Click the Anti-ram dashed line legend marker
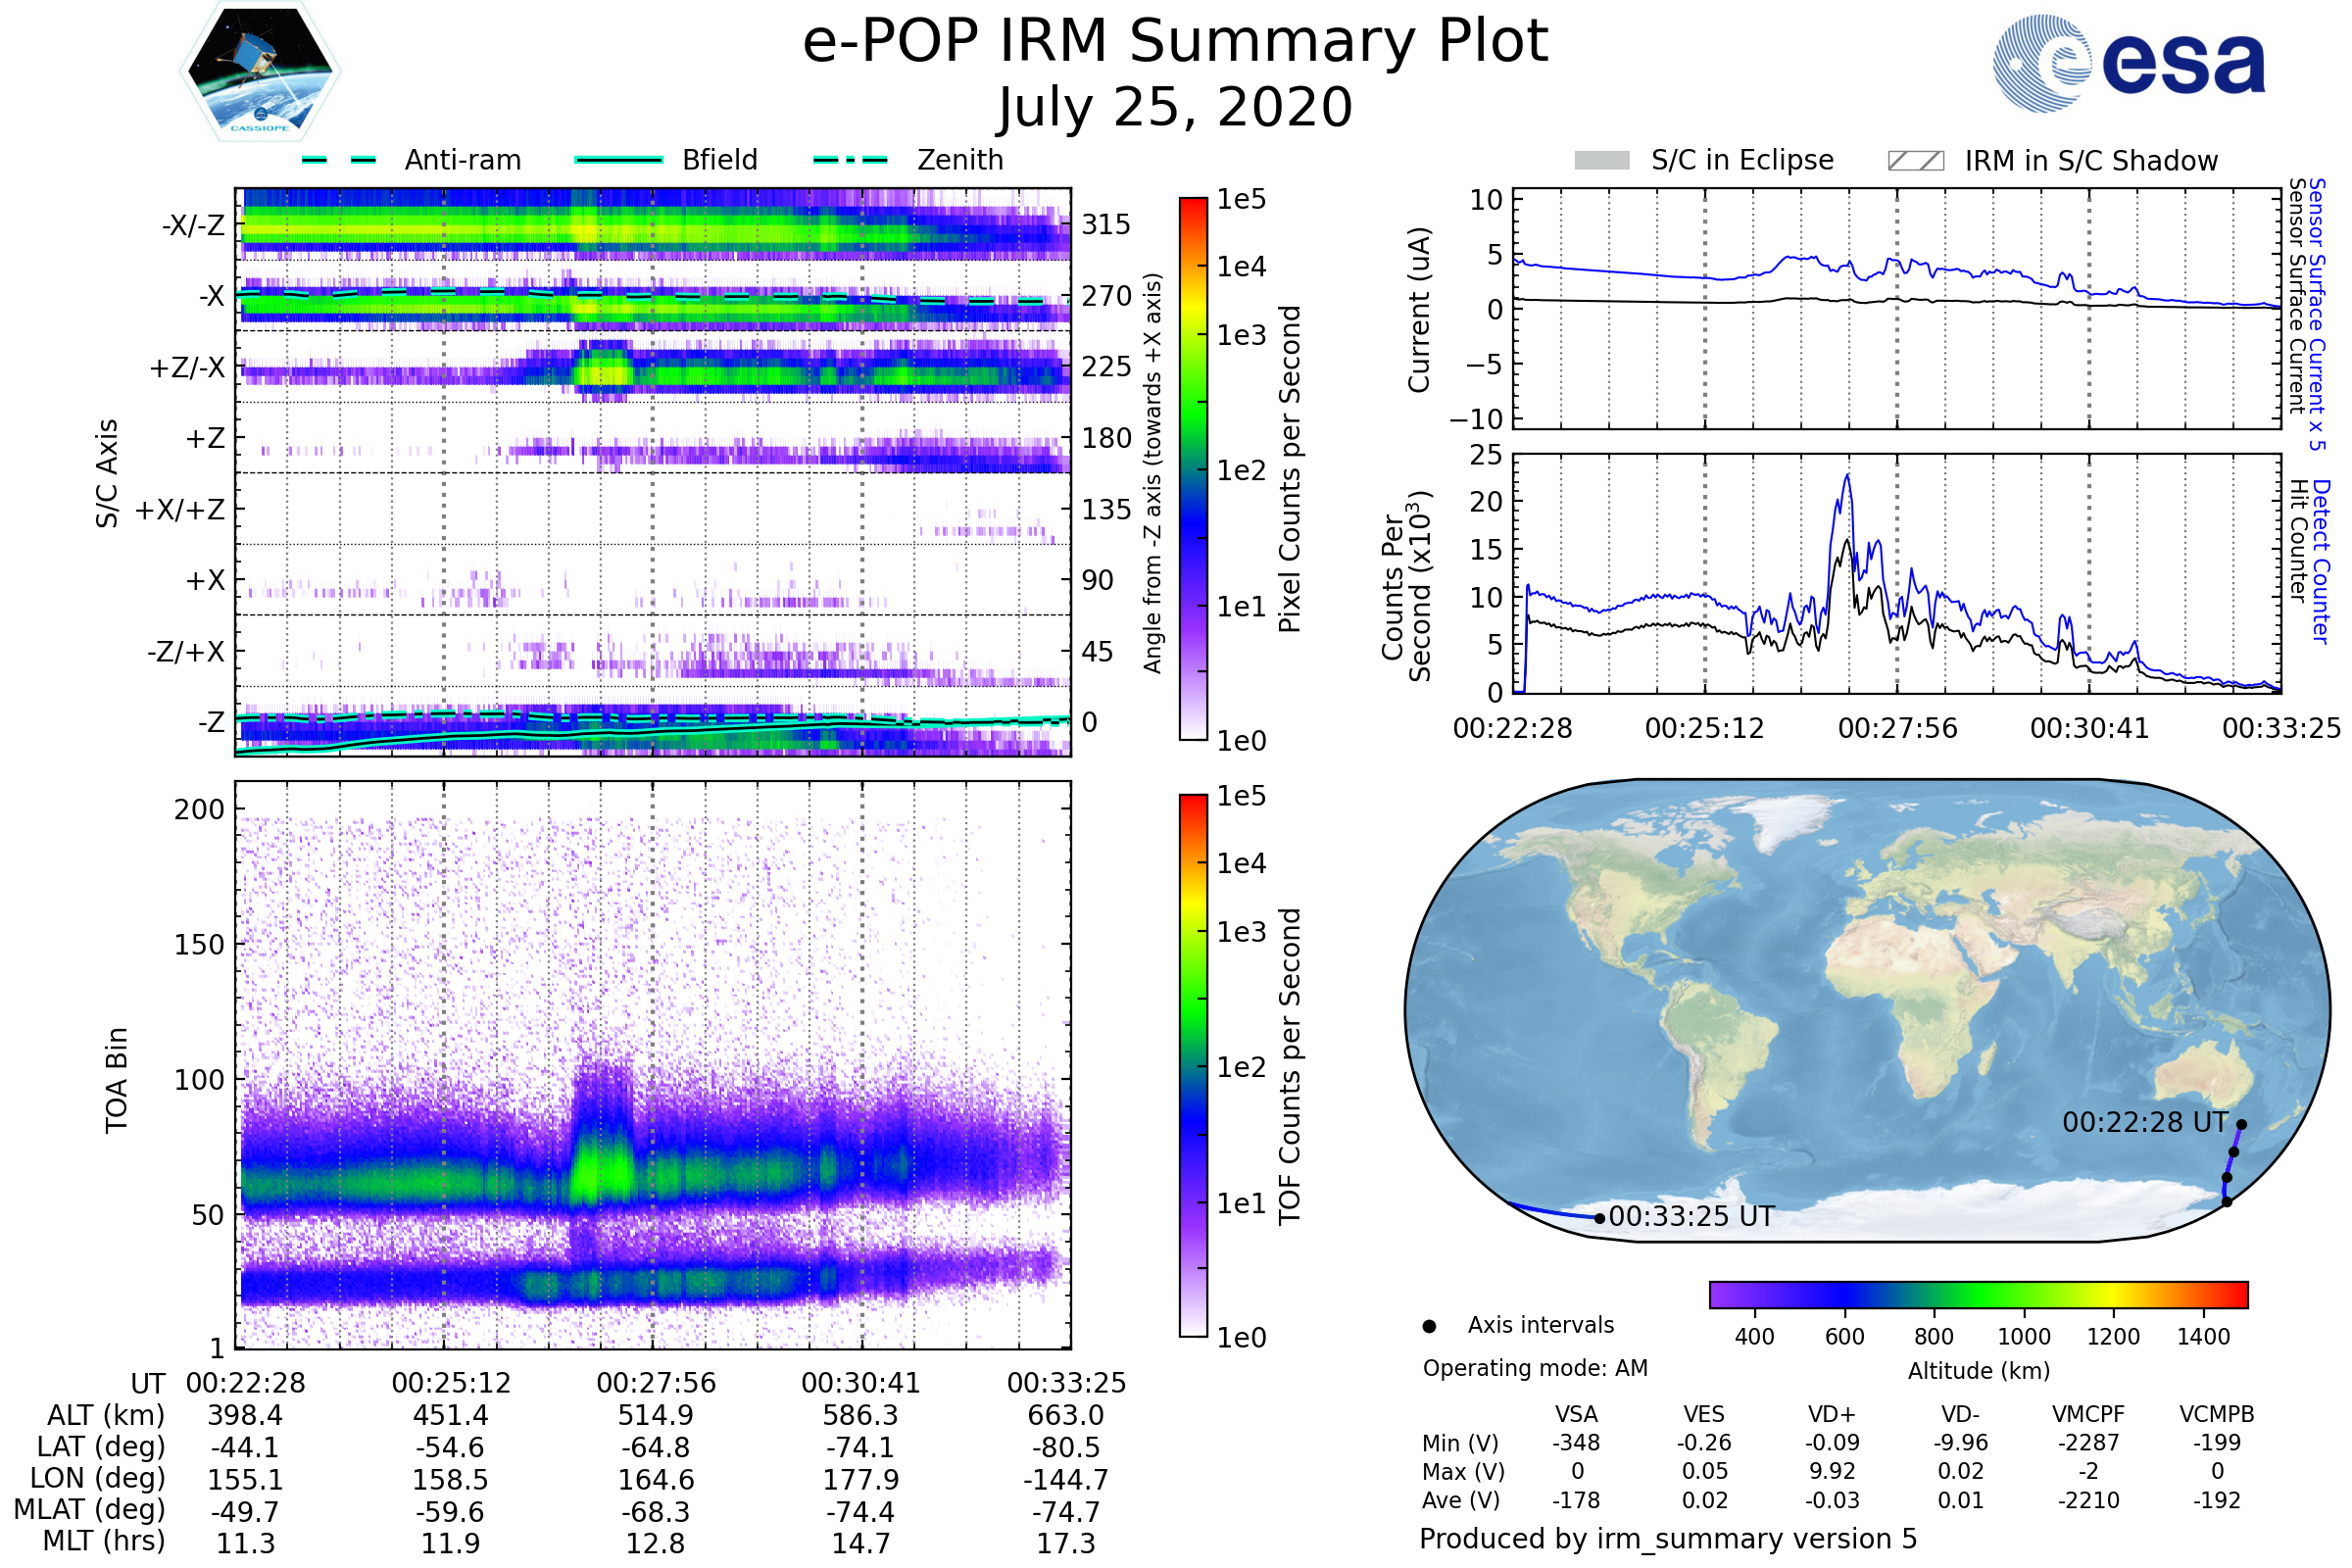Image resolution: width=2352 pixels, height=1568 pixels. point(339,160)
